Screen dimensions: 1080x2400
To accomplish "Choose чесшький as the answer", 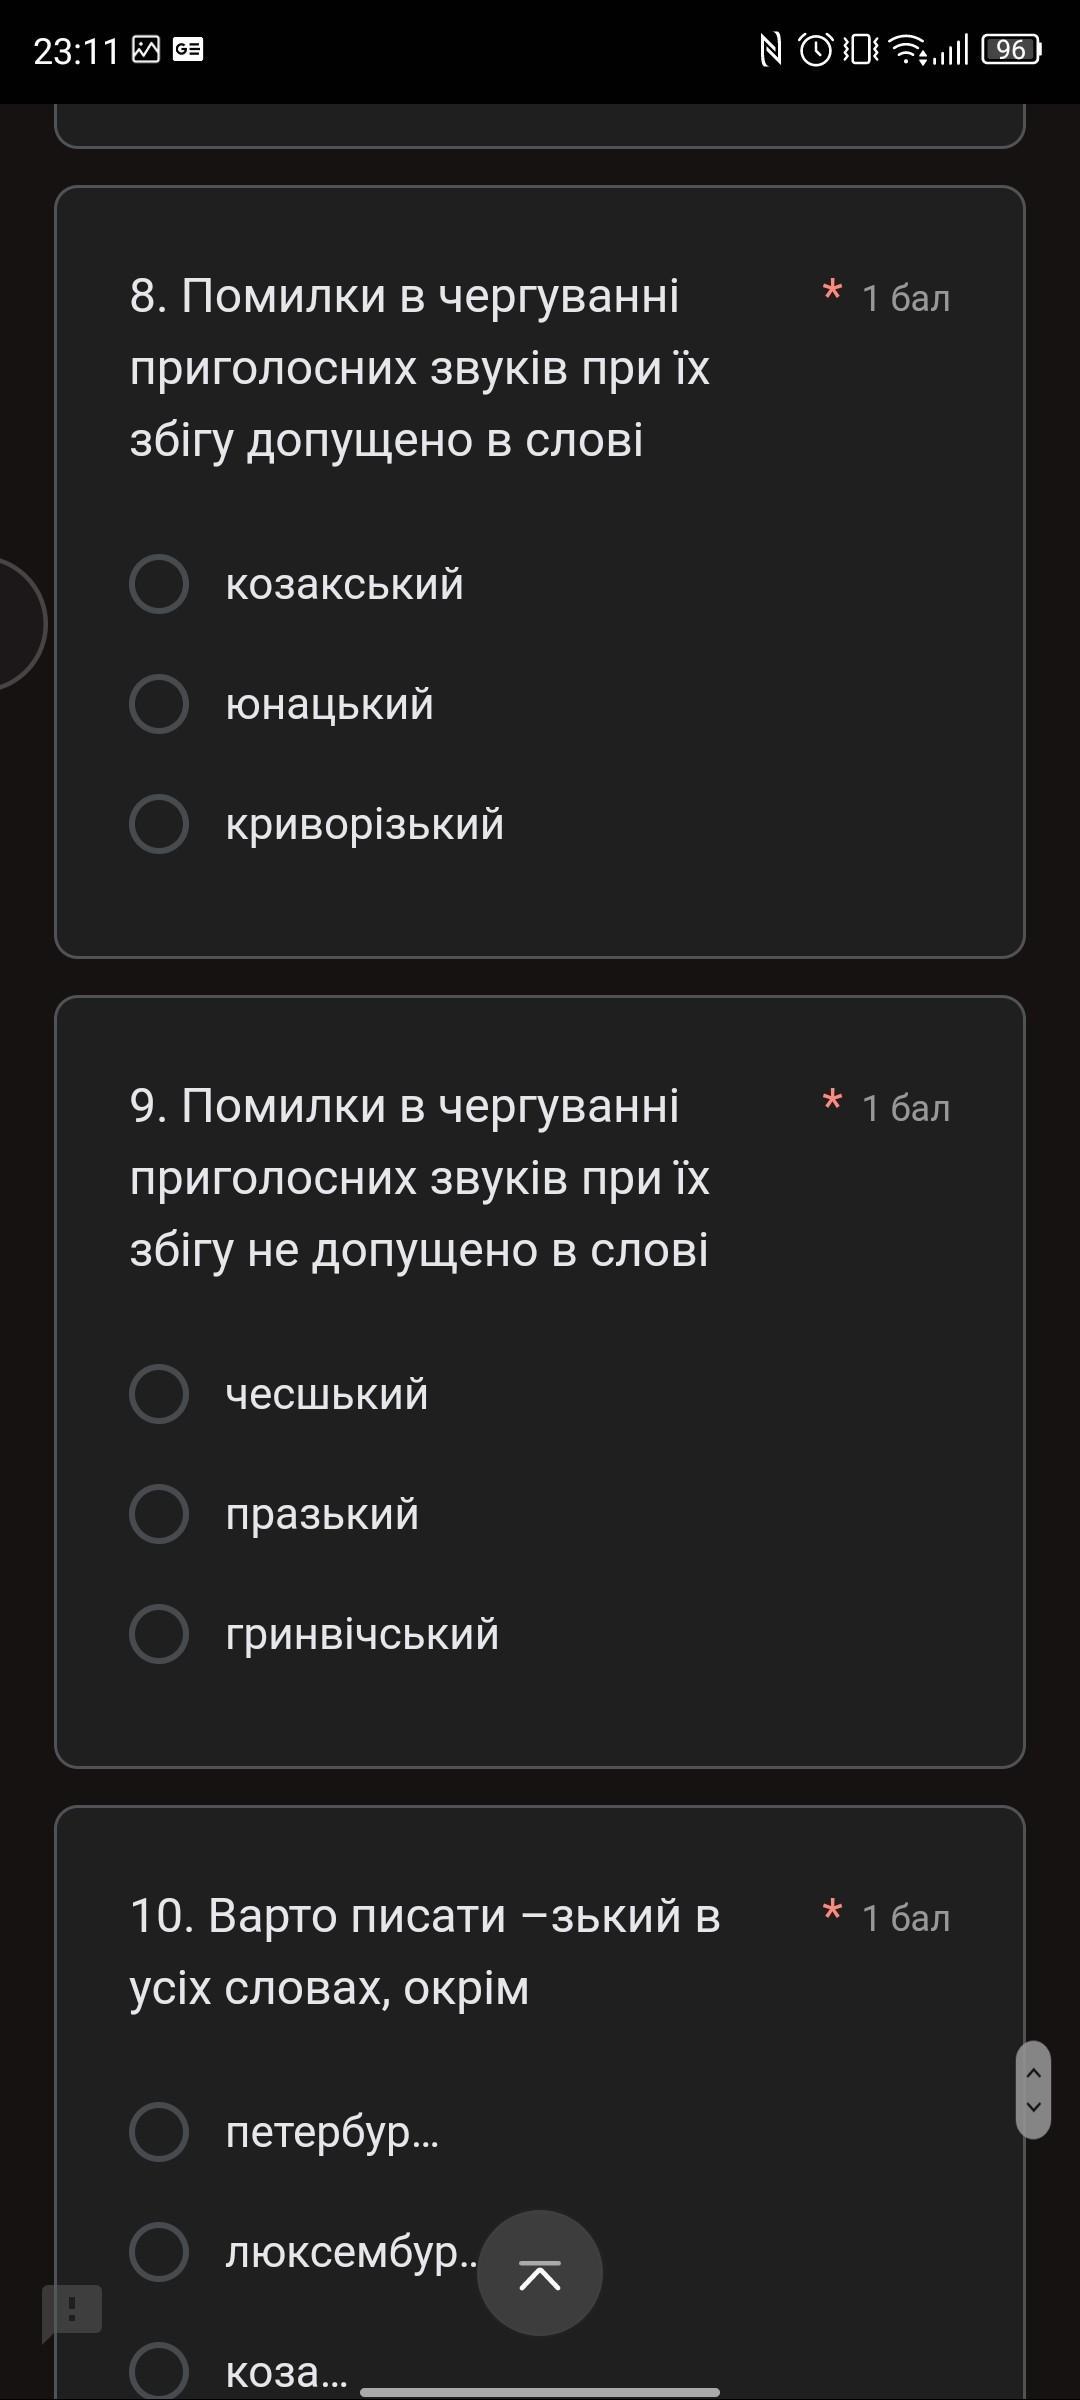I will tap(159, 1394).
